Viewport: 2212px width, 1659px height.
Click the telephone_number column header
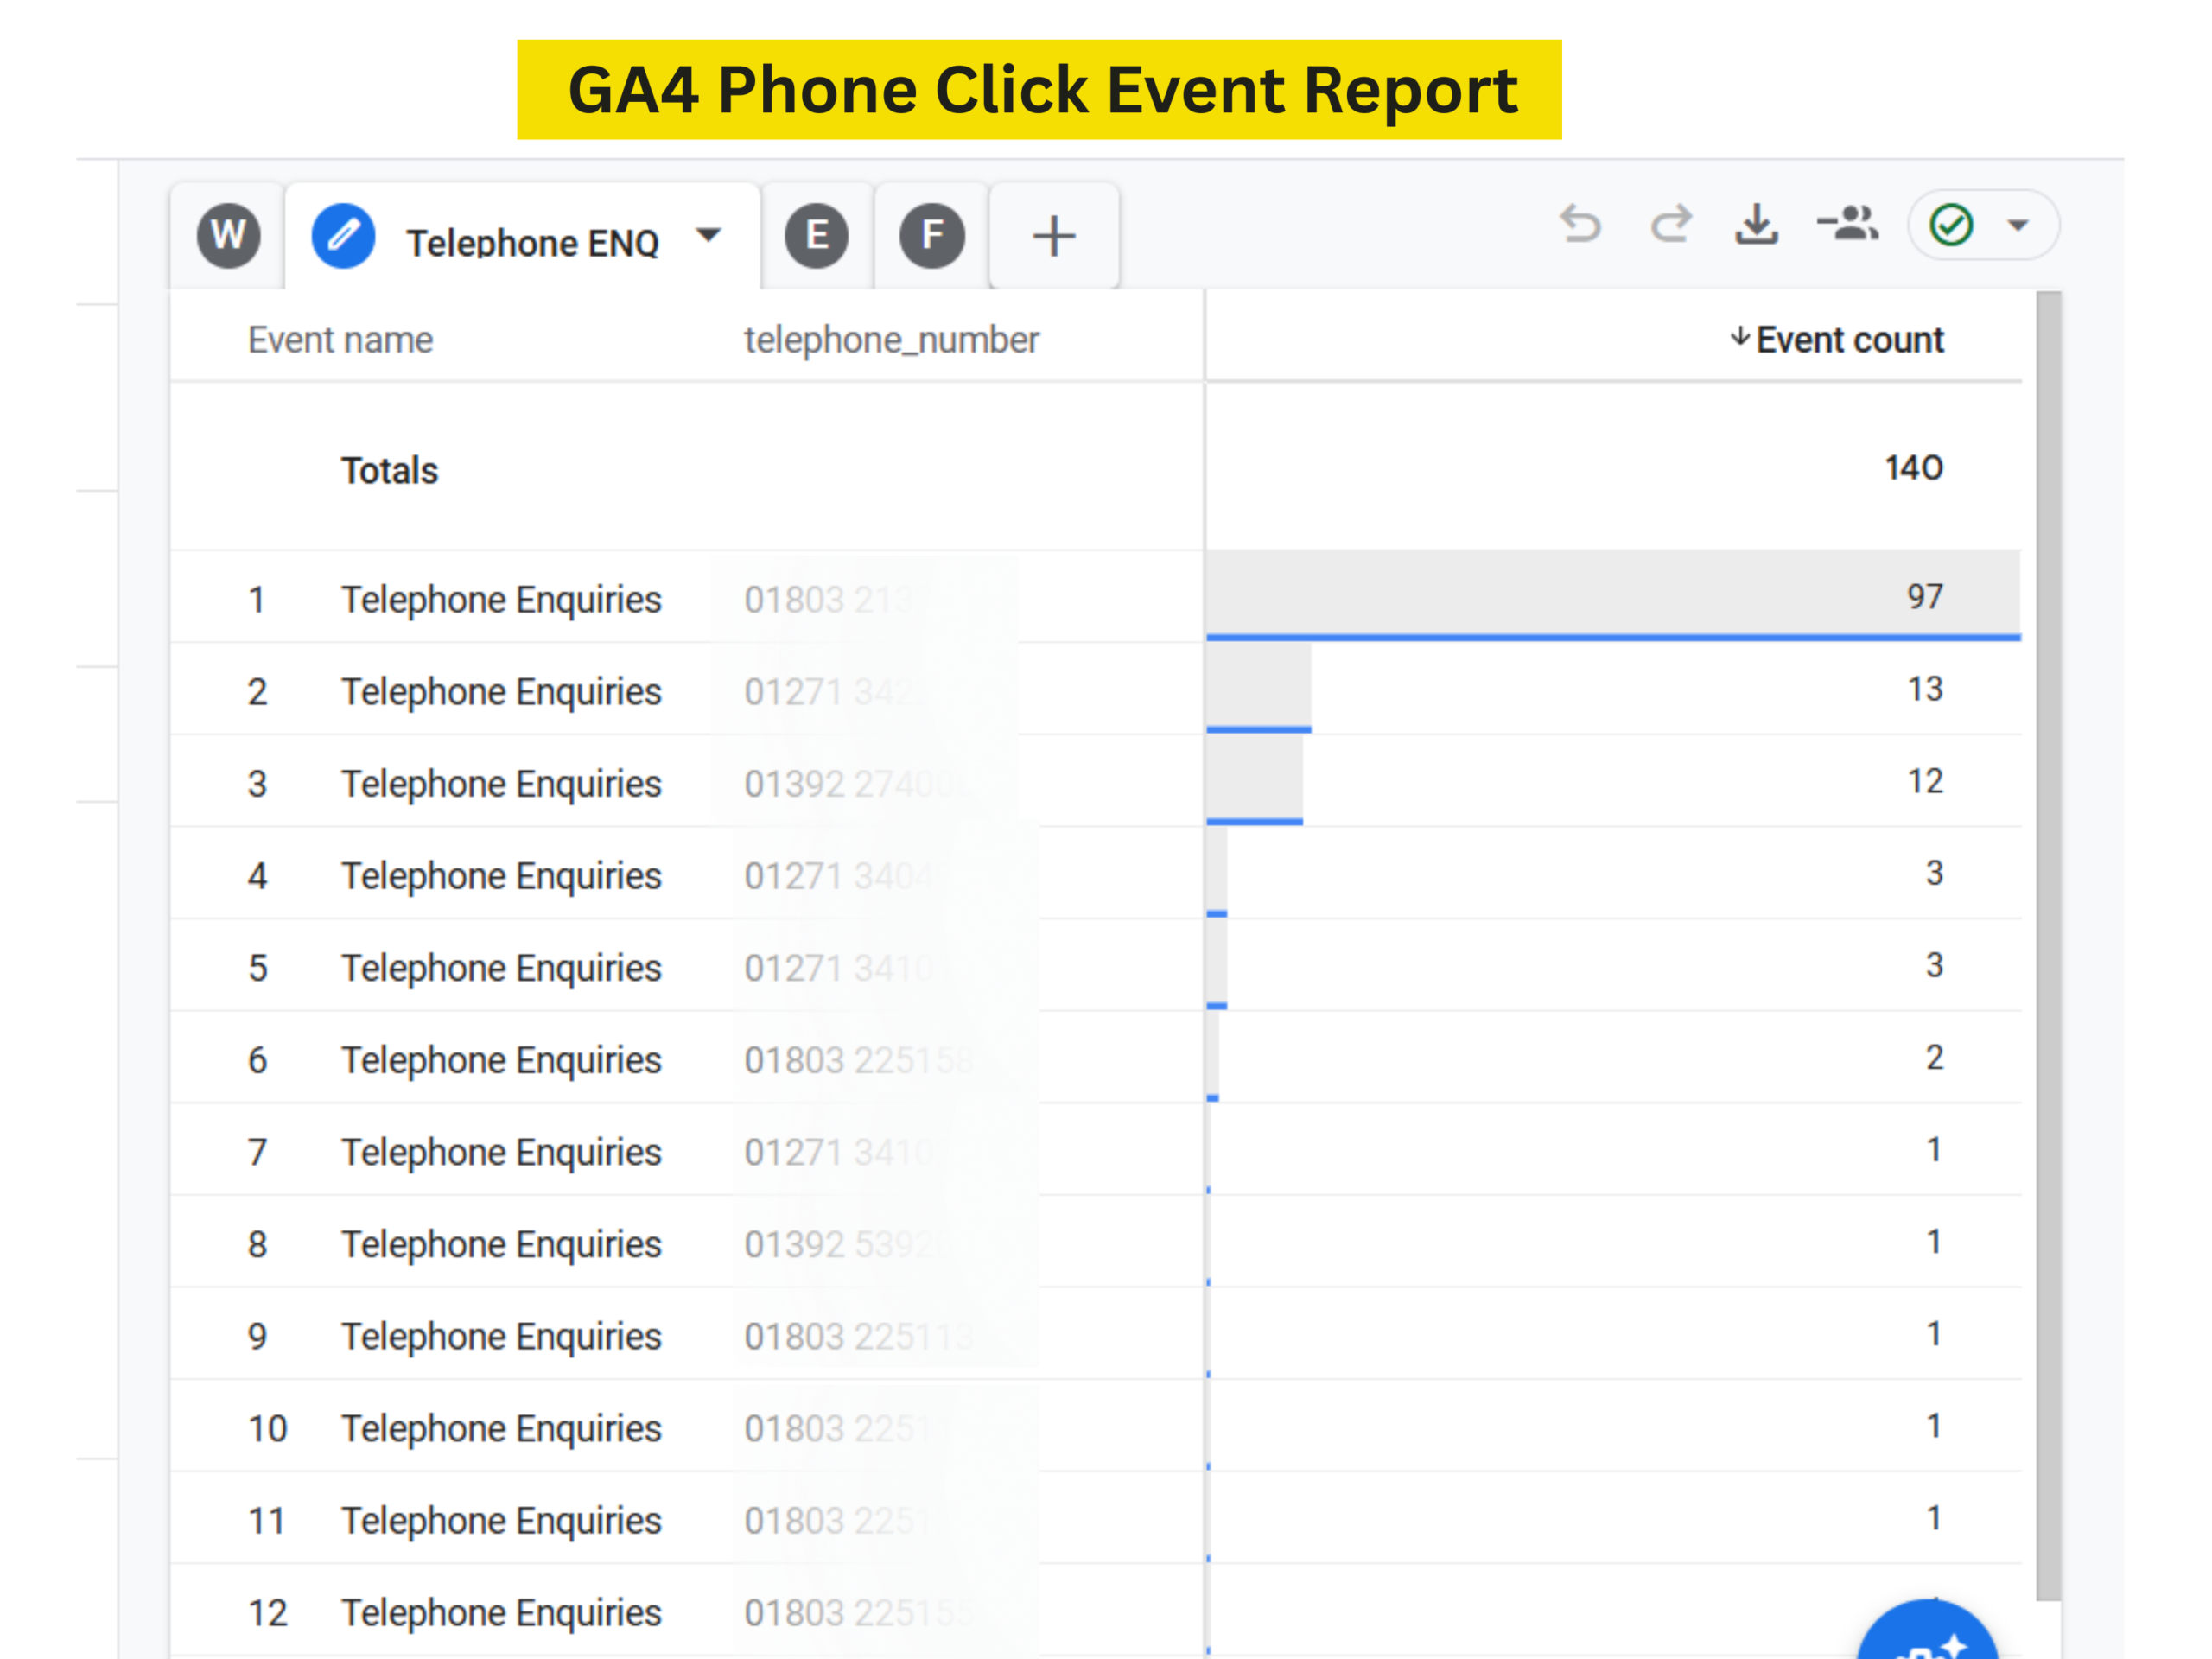(891, 340)
